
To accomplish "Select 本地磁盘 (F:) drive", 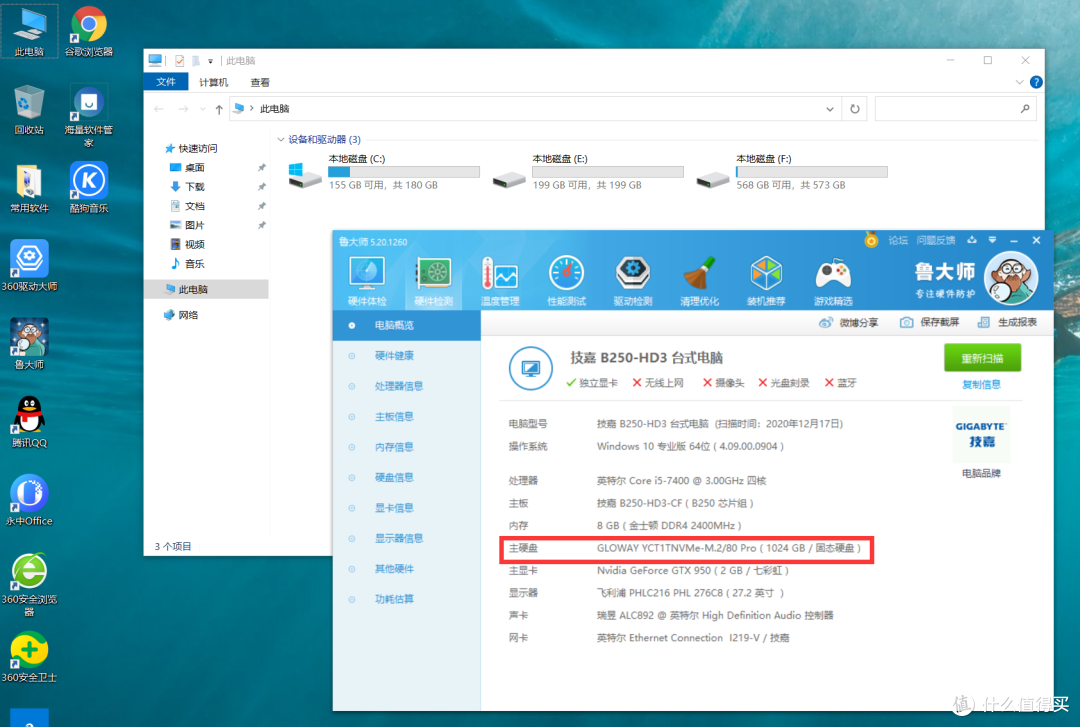I will [791, 172].
